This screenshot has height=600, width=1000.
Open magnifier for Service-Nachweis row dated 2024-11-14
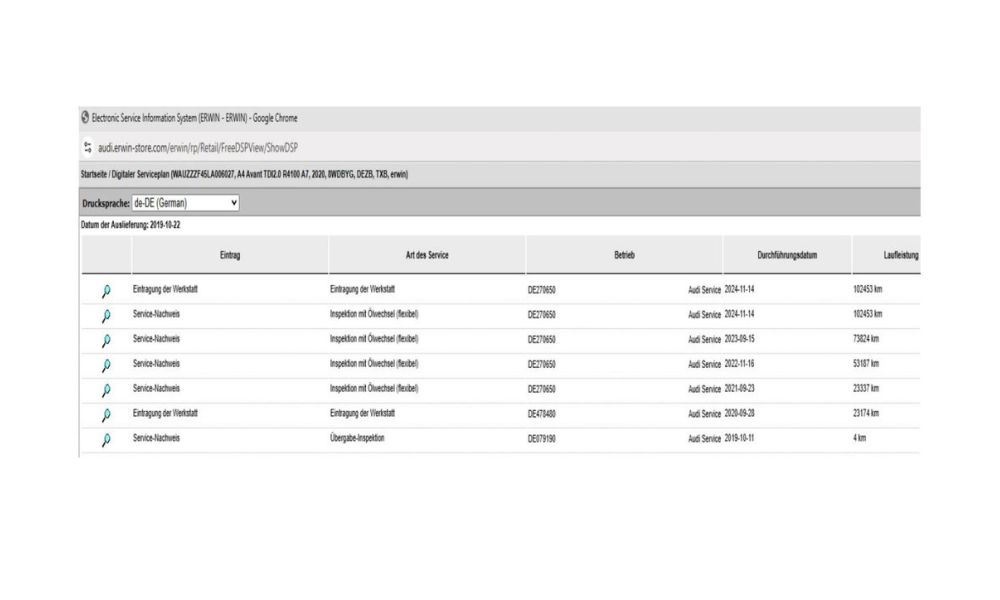106,316
